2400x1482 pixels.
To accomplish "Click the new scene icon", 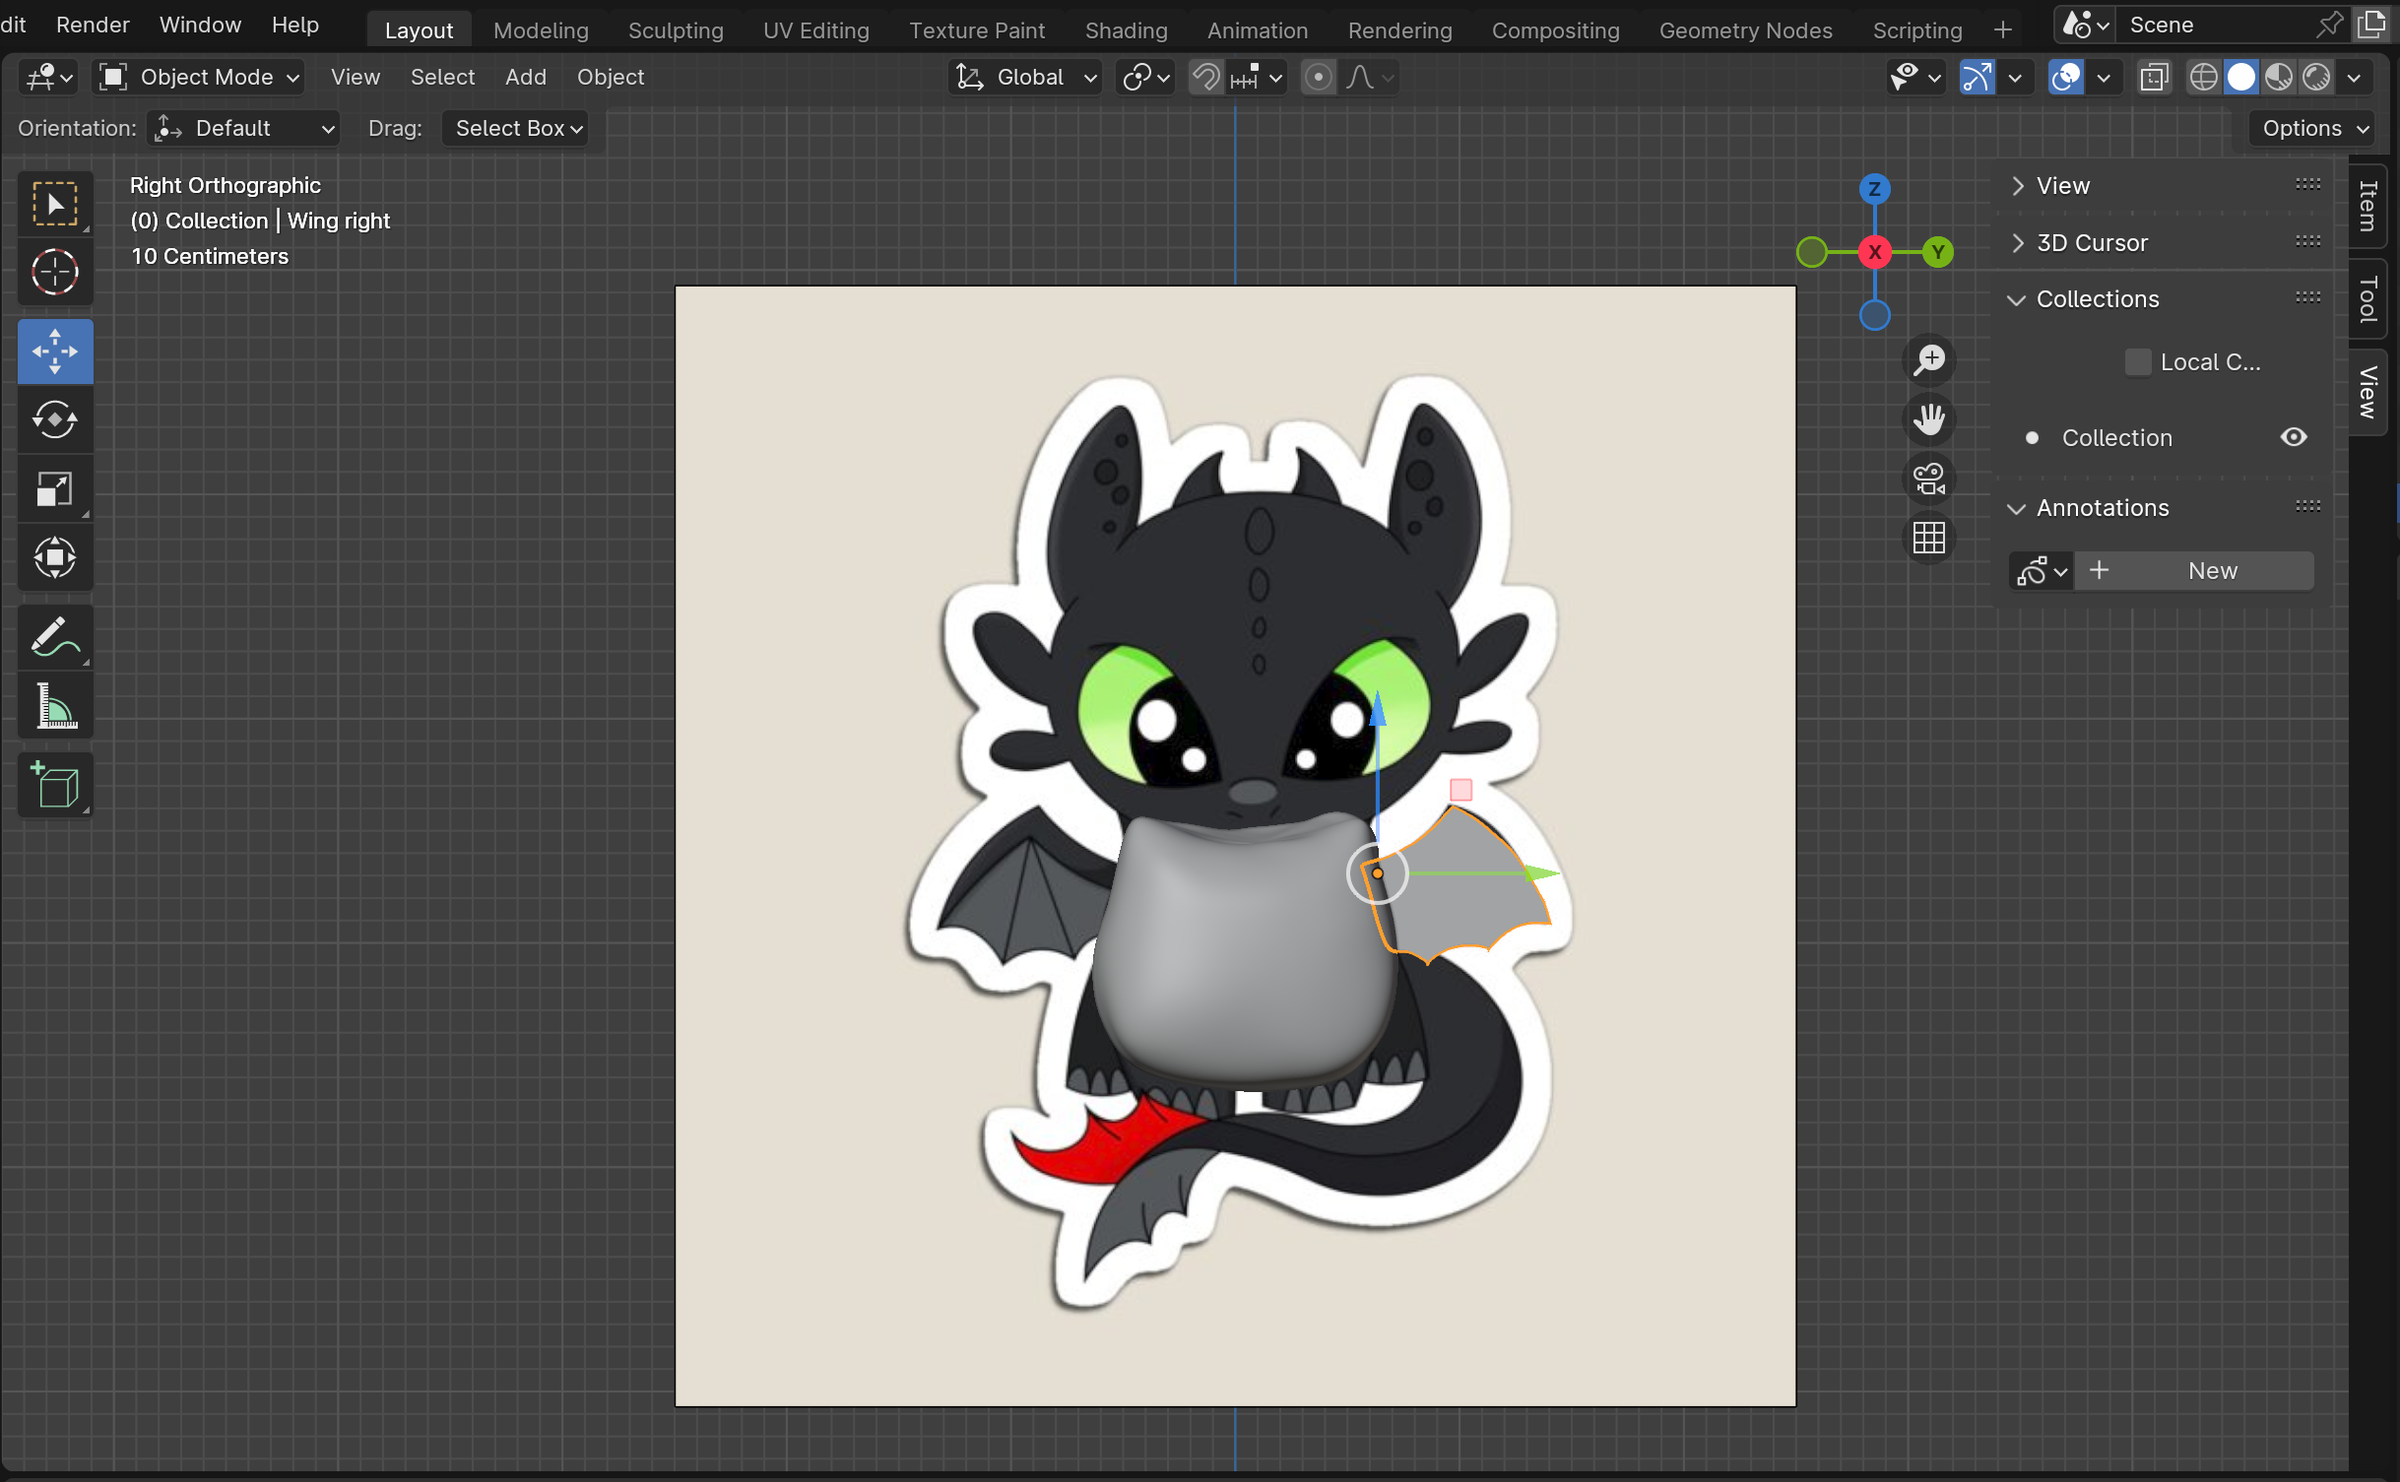I will 2371,25.
